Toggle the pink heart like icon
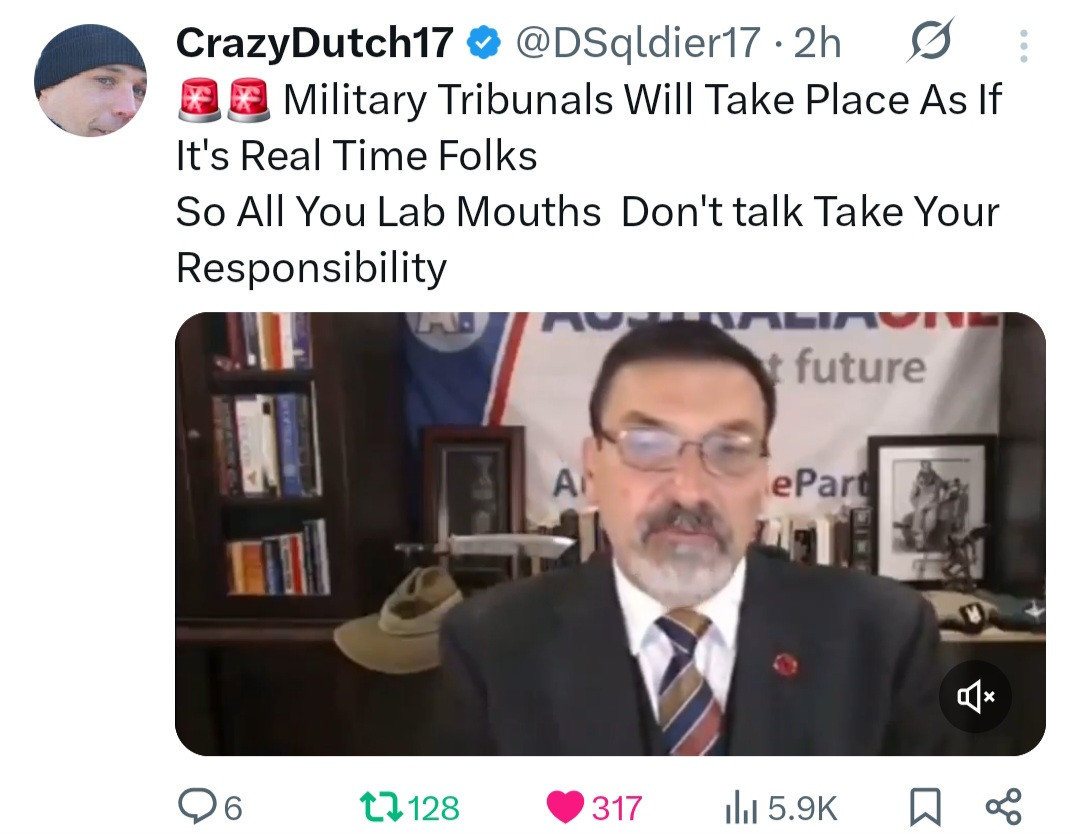The width and height of the screenshot is (1080, 834). 565,807
